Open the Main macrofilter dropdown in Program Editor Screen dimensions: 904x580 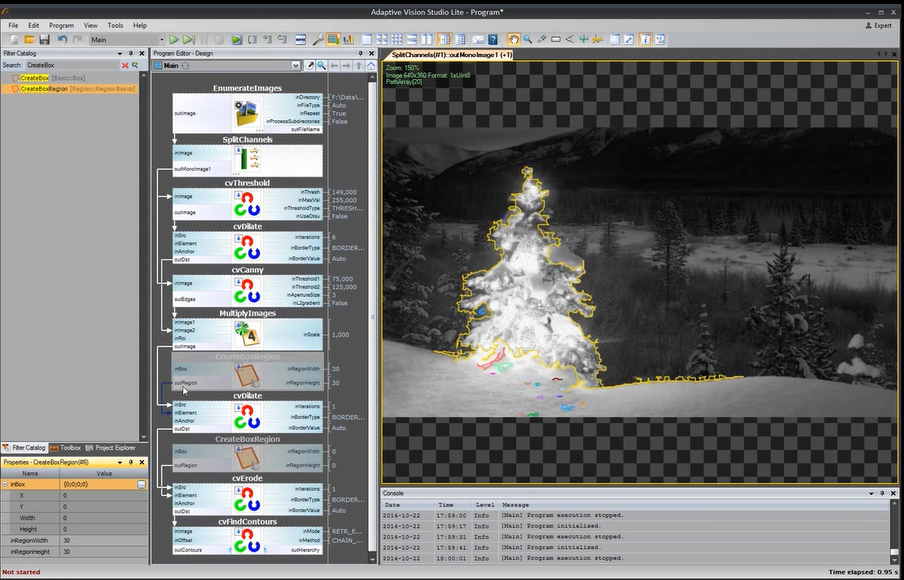[x=295, y=66]
